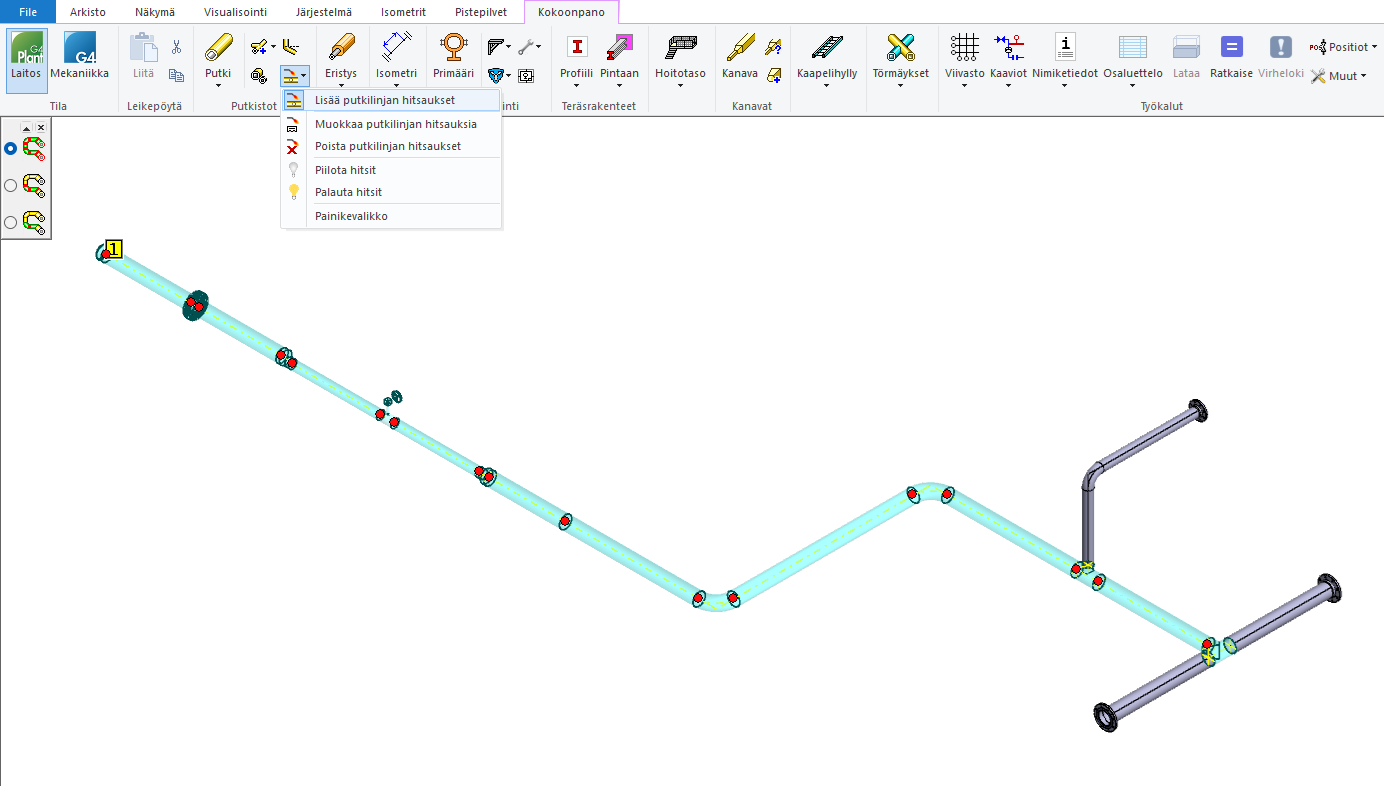Image resolution: width=1384 pixels, height=786 pixels.
Task: Click the Ratkaise solve icon
Action: pyautogui.click(x=1231, y=48)
